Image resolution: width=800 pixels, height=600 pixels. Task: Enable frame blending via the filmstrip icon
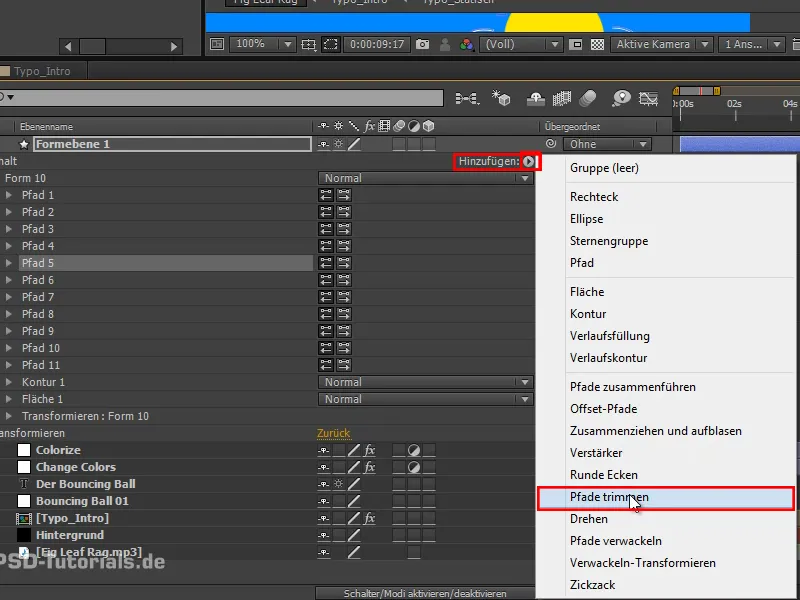point(562,98)
